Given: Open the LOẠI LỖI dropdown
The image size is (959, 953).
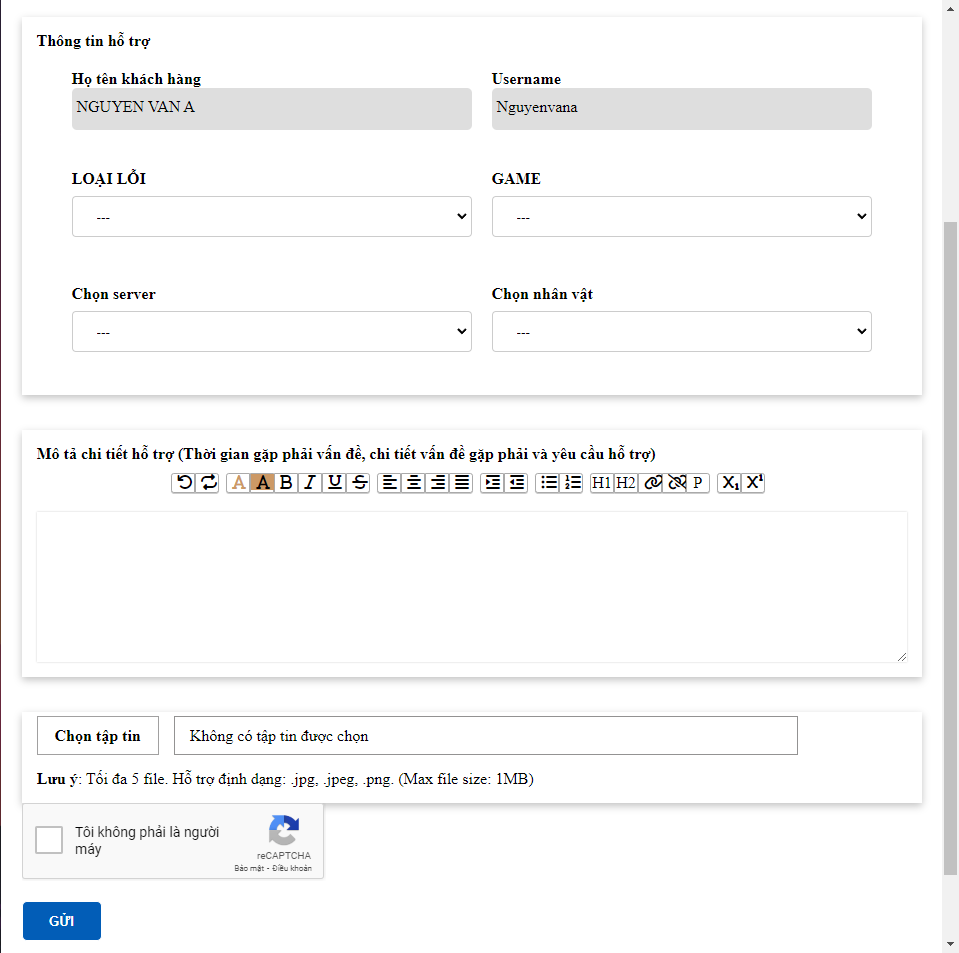Looking at the screenshot, I should click(x=271, y=217).
